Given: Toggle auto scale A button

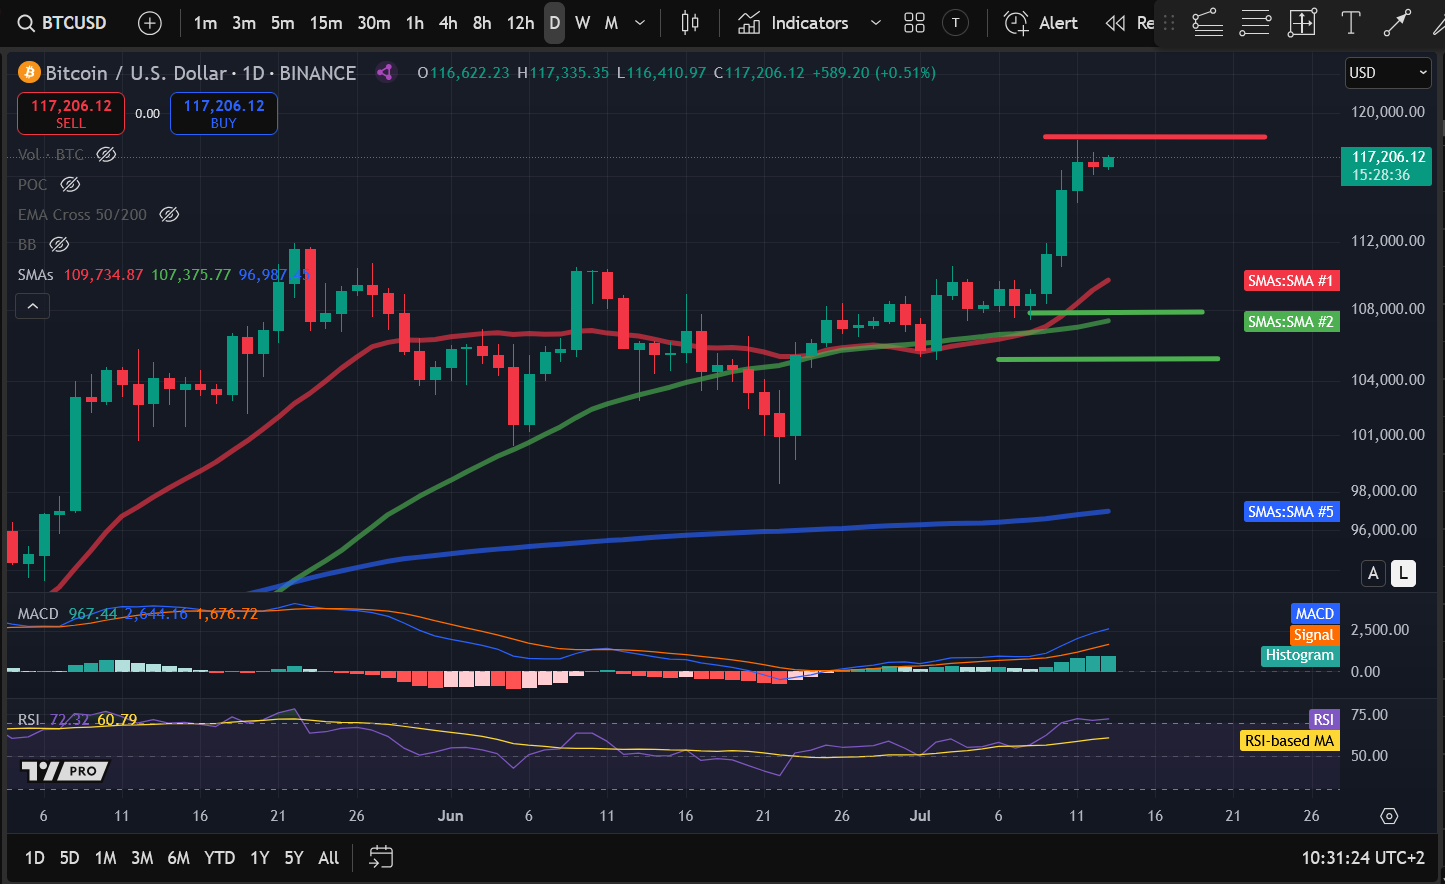Looking at the screenshot, I should pyautogui.click(x=1373, y=573).
